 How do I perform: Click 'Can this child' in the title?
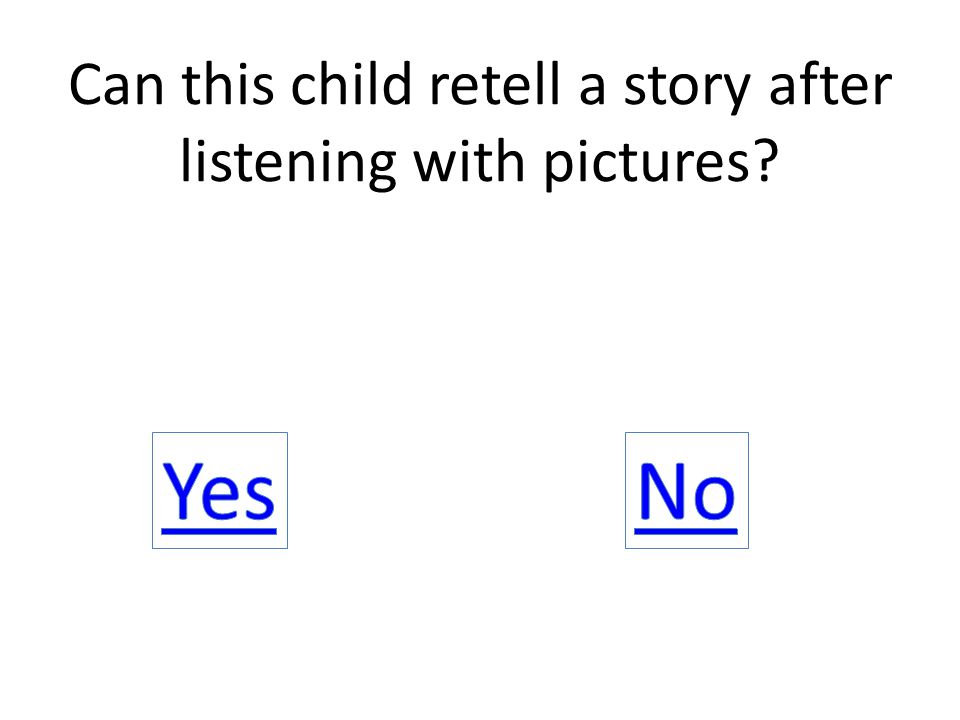(240, 84)
